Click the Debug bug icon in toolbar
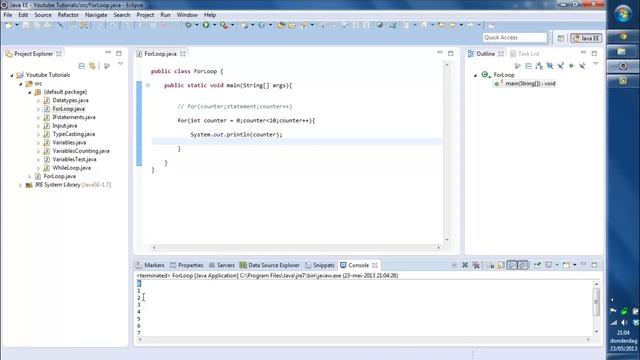This screenshot has height=360, width=640. tap(188, 25)
